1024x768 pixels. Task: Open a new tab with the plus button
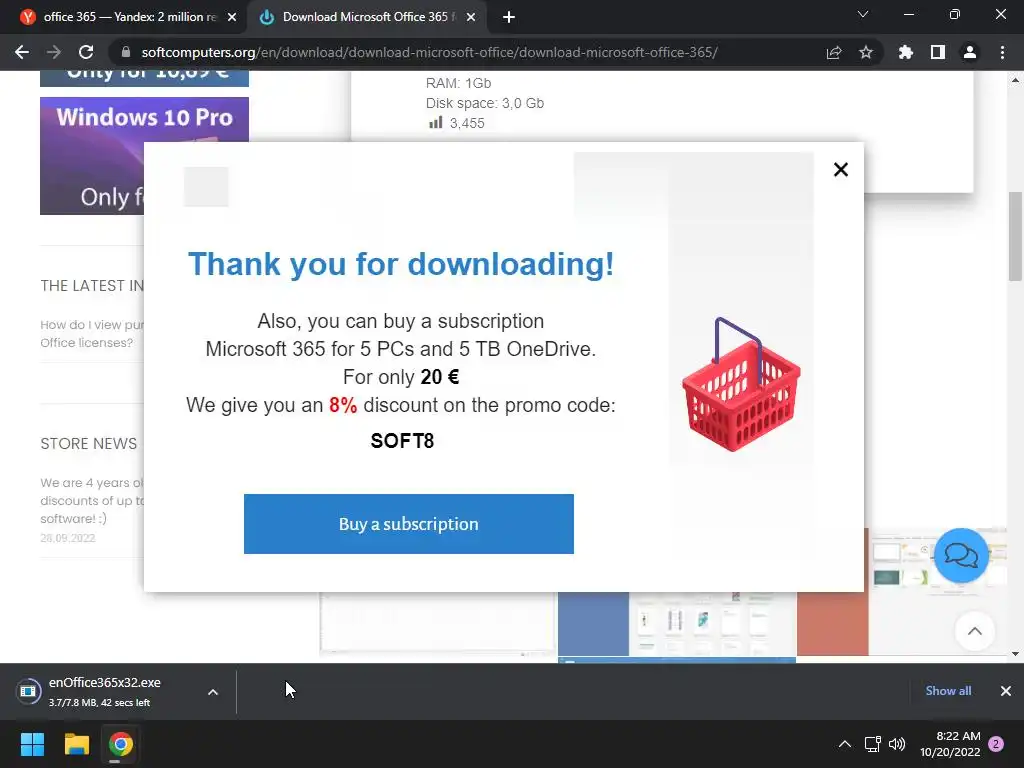pyautogui.click(x=509, y=17)
